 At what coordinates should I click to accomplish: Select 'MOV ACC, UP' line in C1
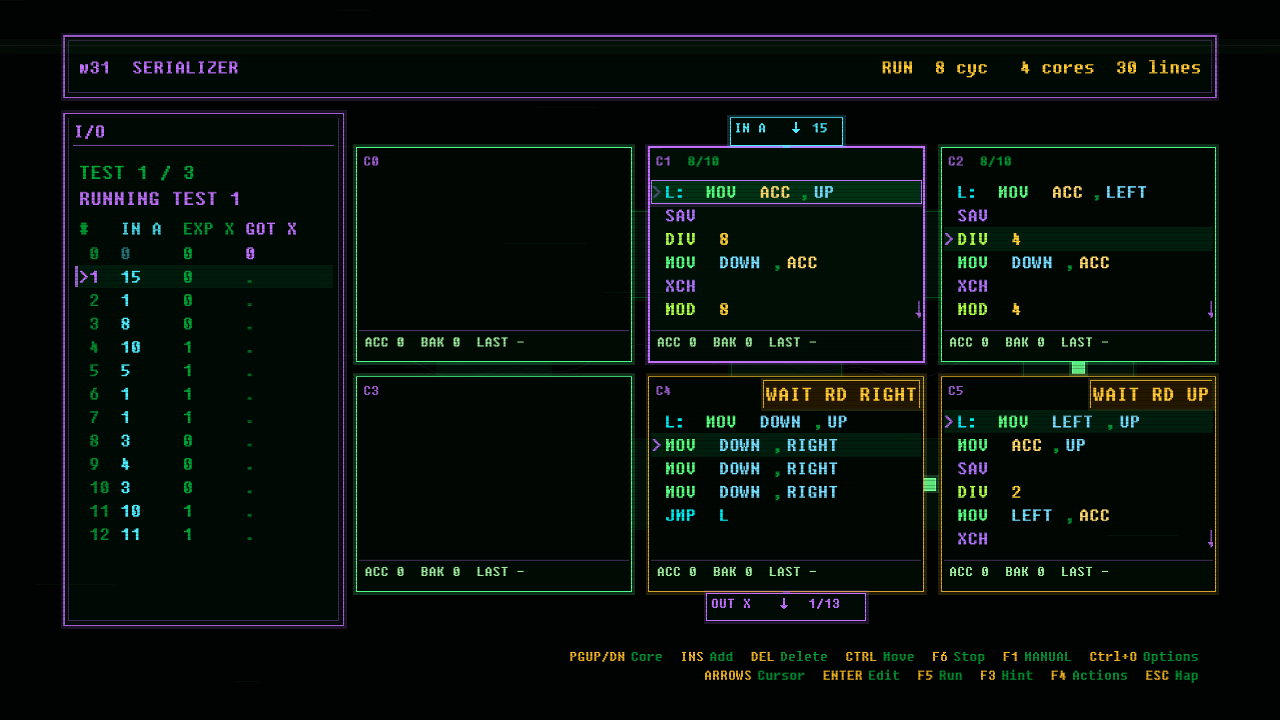point(786,192)
